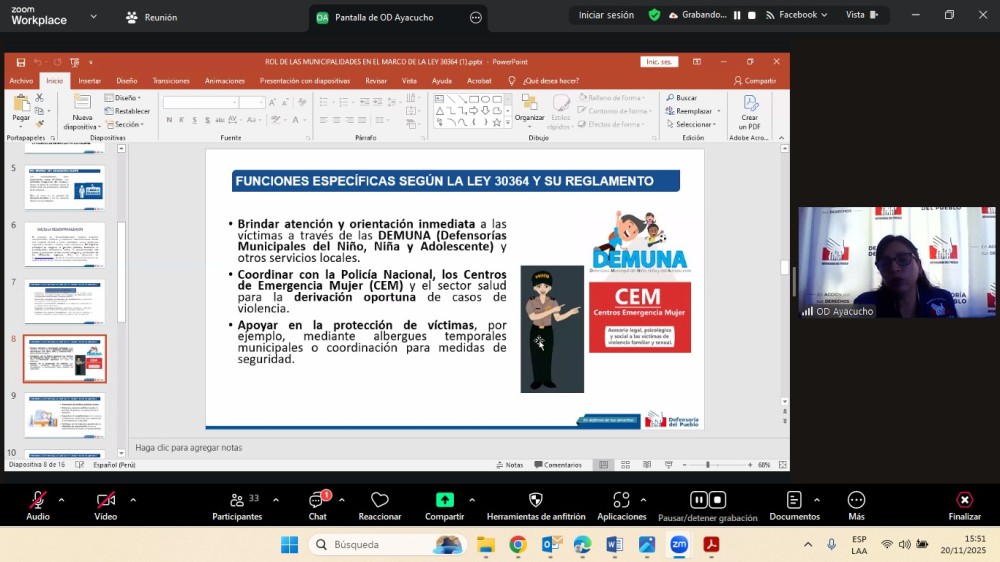Image resolution: width=1000 pixels, height=562 pixels.
Task: Turn on camera with Video button
Action: pyautogui.click(x=105, y=501)
